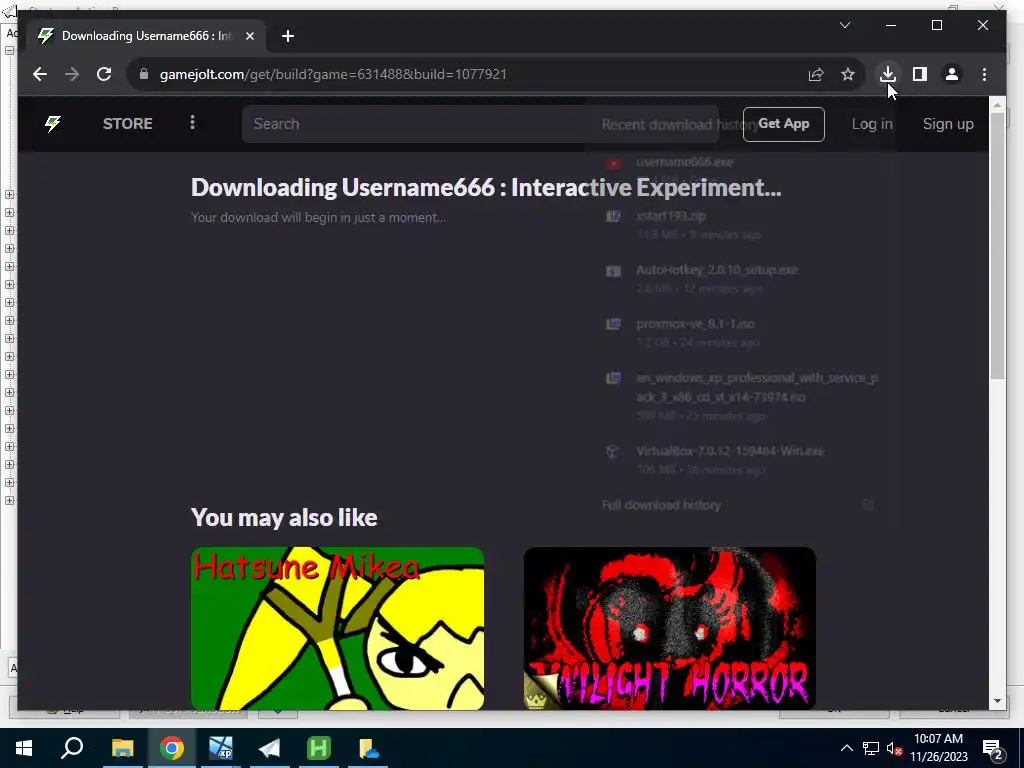The height and width of the screenshot is (768, 1024).
Task: Open the clock showing 10:07 AM
Action: 938,748
